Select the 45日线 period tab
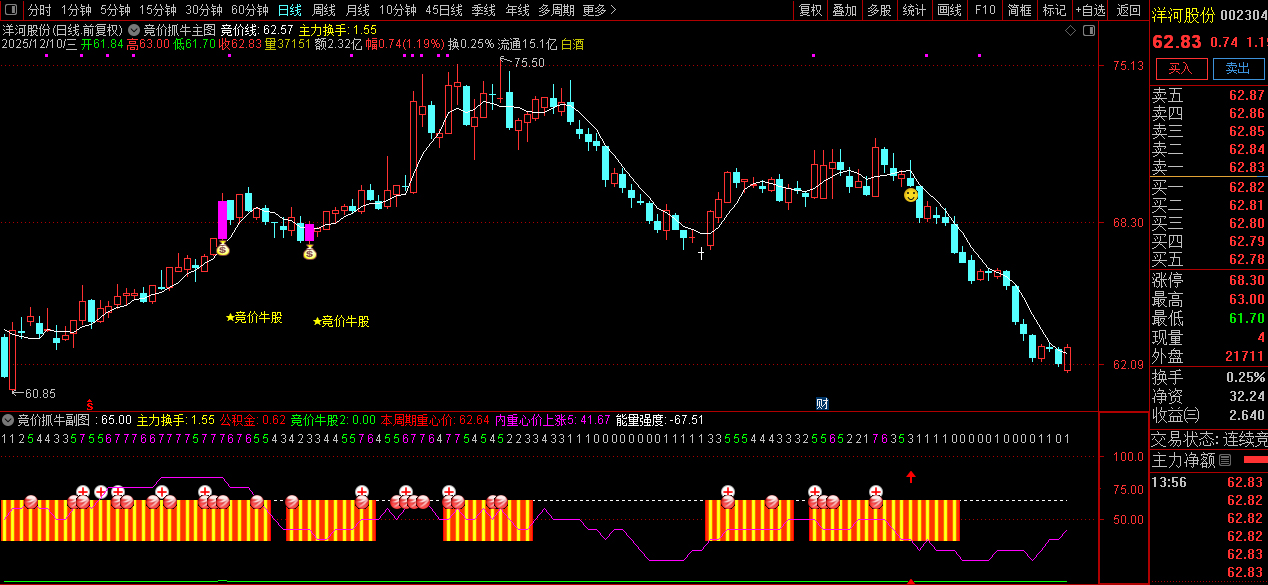Viewport: 1268px width, 585px height. (x=444, y=10)
